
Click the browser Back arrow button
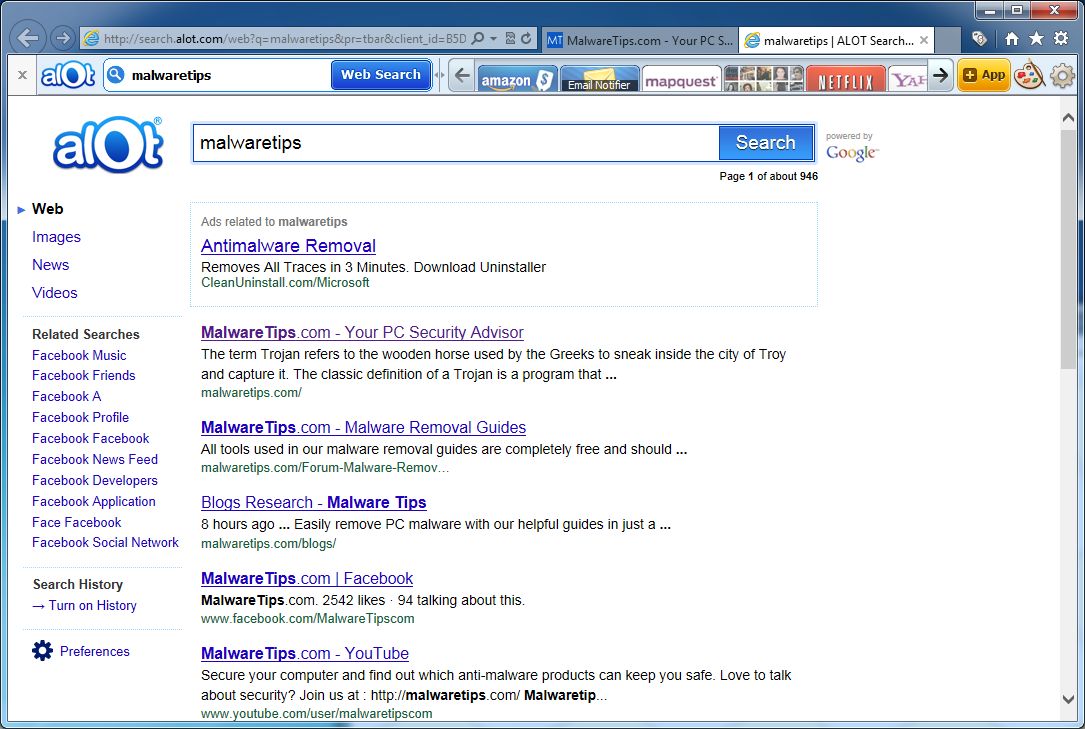pyautogui.click(x=28, y=38)
